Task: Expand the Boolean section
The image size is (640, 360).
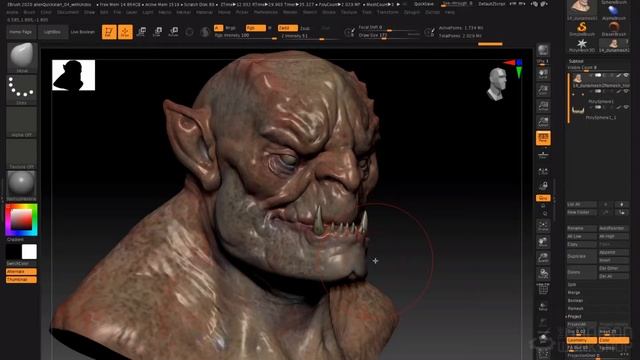Action: [x=575, y=300]
